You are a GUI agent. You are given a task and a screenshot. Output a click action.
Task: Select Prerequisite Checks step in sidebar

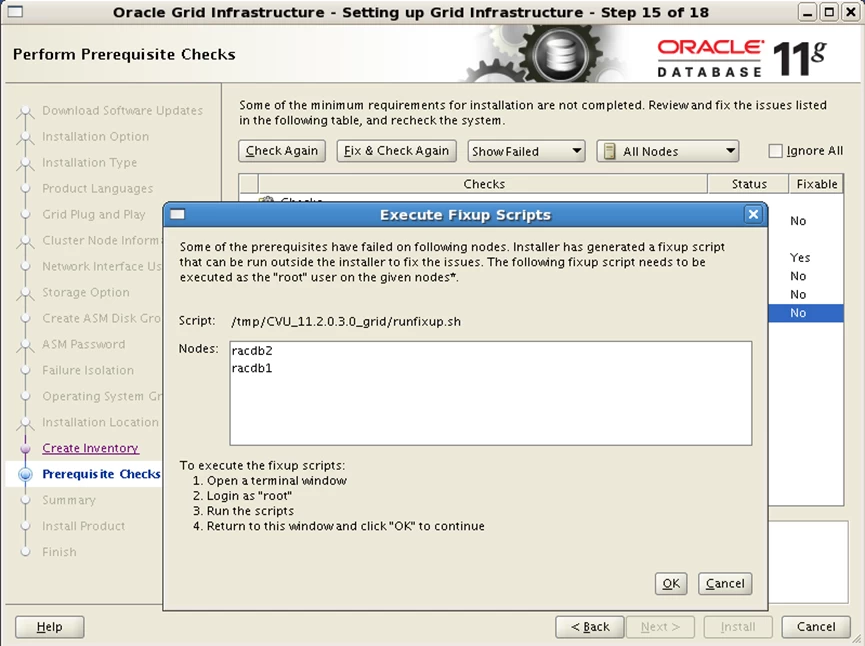pyautogui.click(x=102, y=474)
